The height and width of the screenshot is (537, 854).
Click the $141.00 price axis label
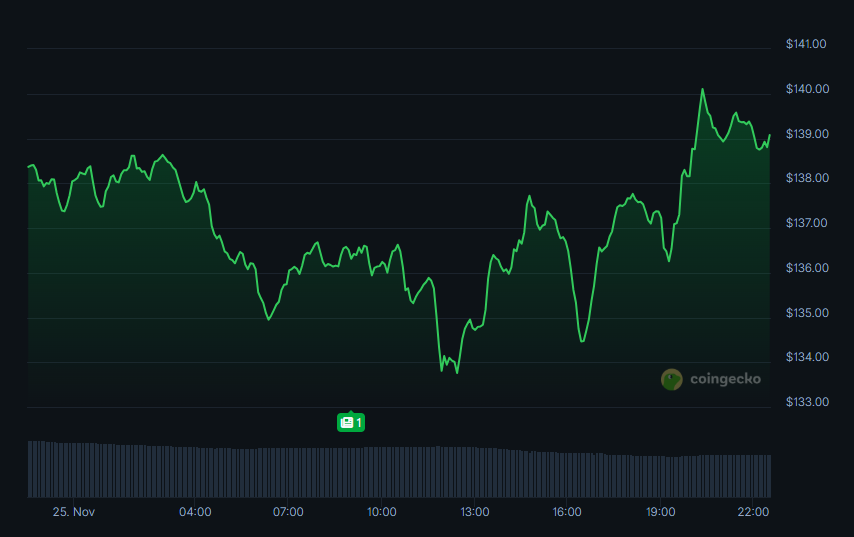806,44
